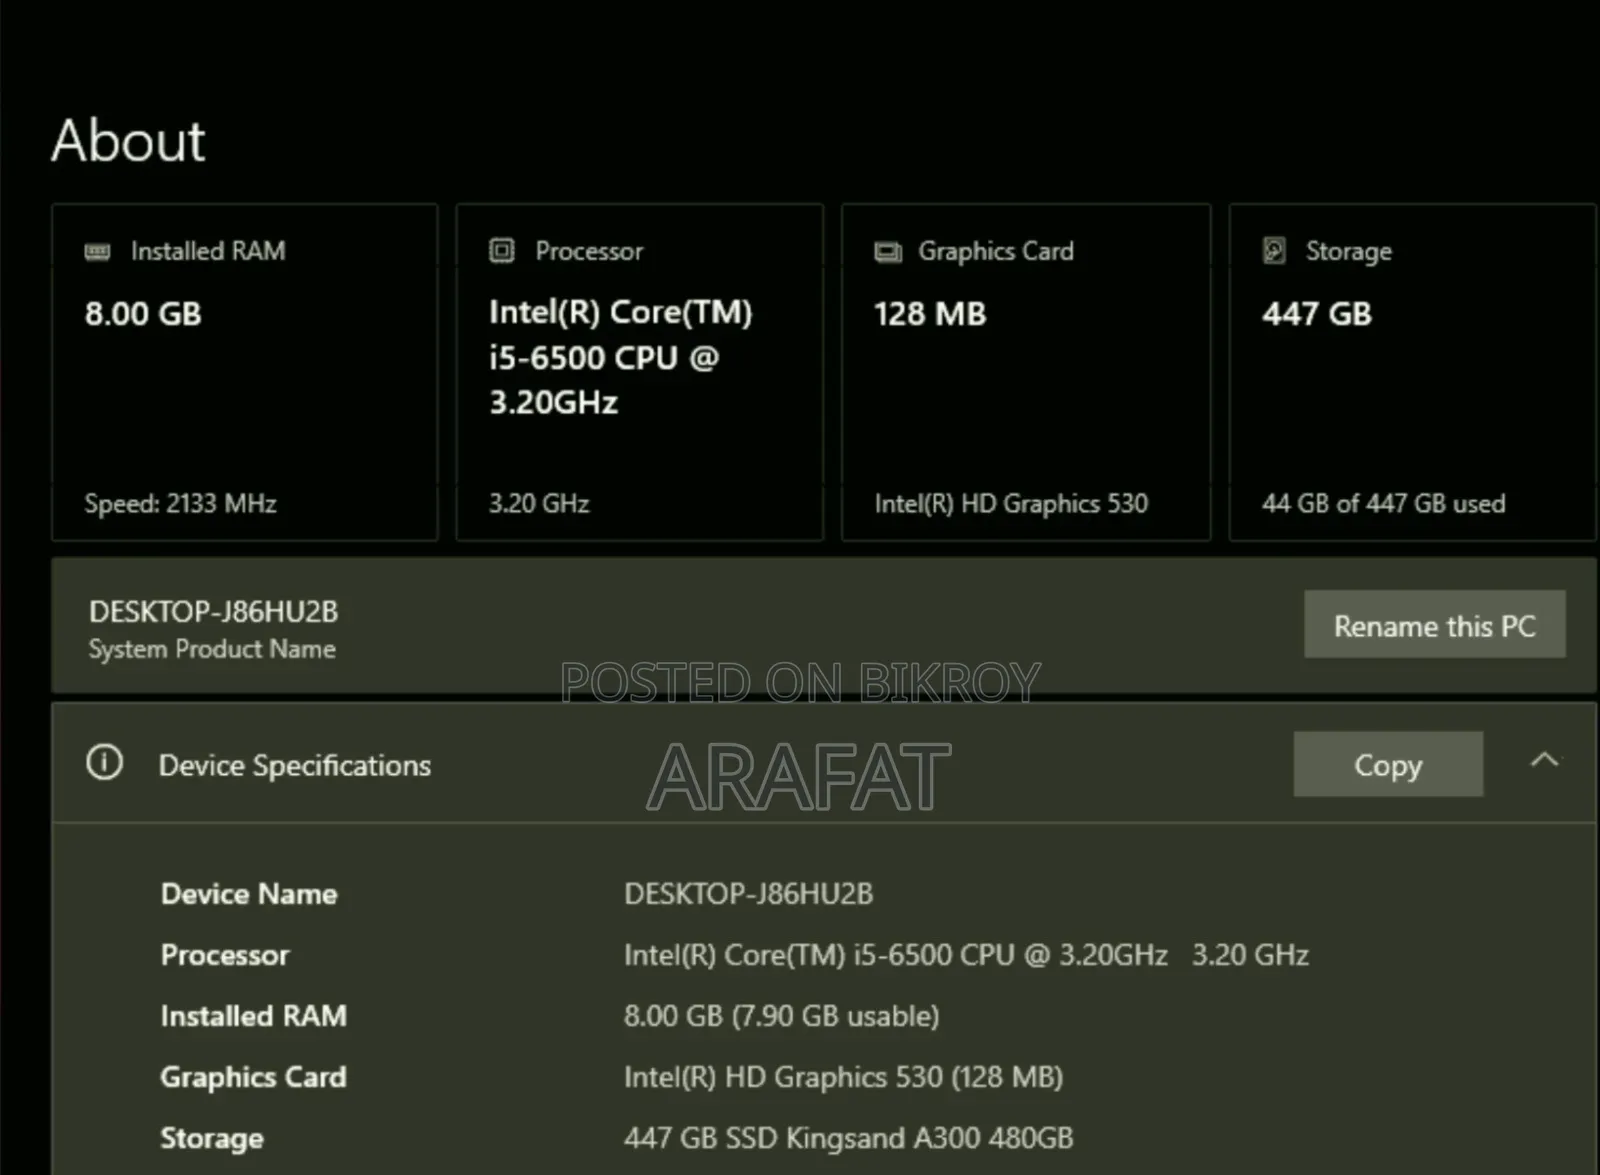Select the DESKTOP-J86HU2B value in specifications list

tap(748, 894)
